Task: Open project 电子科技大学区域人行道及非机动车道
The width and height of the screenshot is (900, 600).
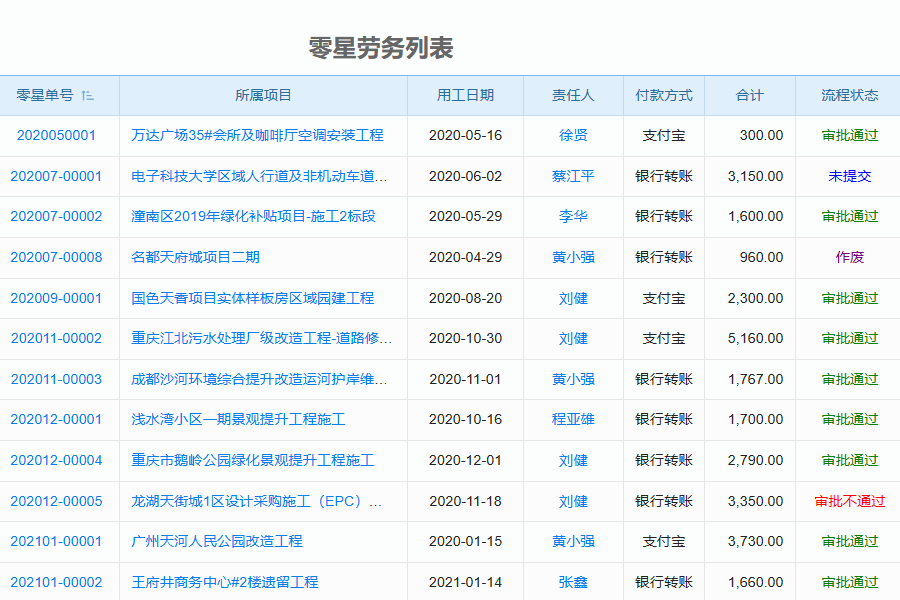Action: point(259,176)
